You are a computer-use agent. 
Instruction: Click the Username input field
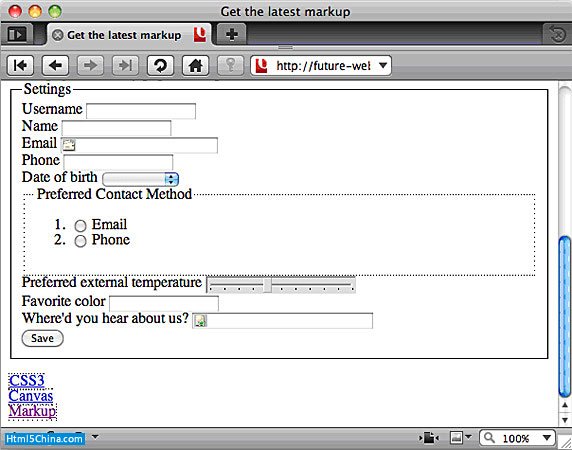point(141,111)
